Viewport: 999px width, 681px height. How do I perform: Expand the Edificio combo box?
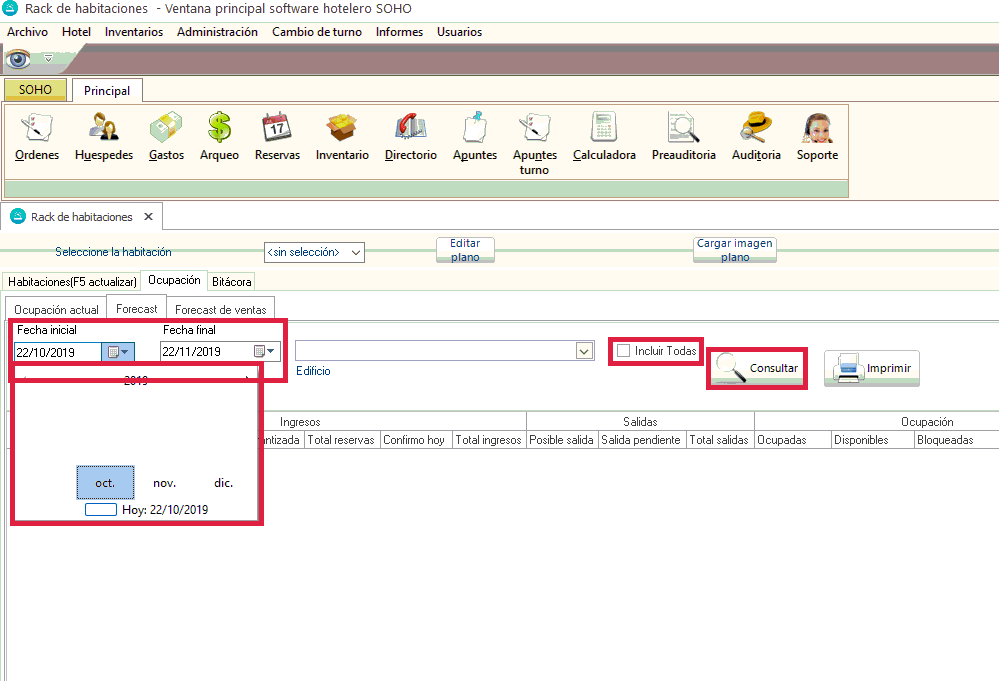pyautogui.click(x=584, y=351)
